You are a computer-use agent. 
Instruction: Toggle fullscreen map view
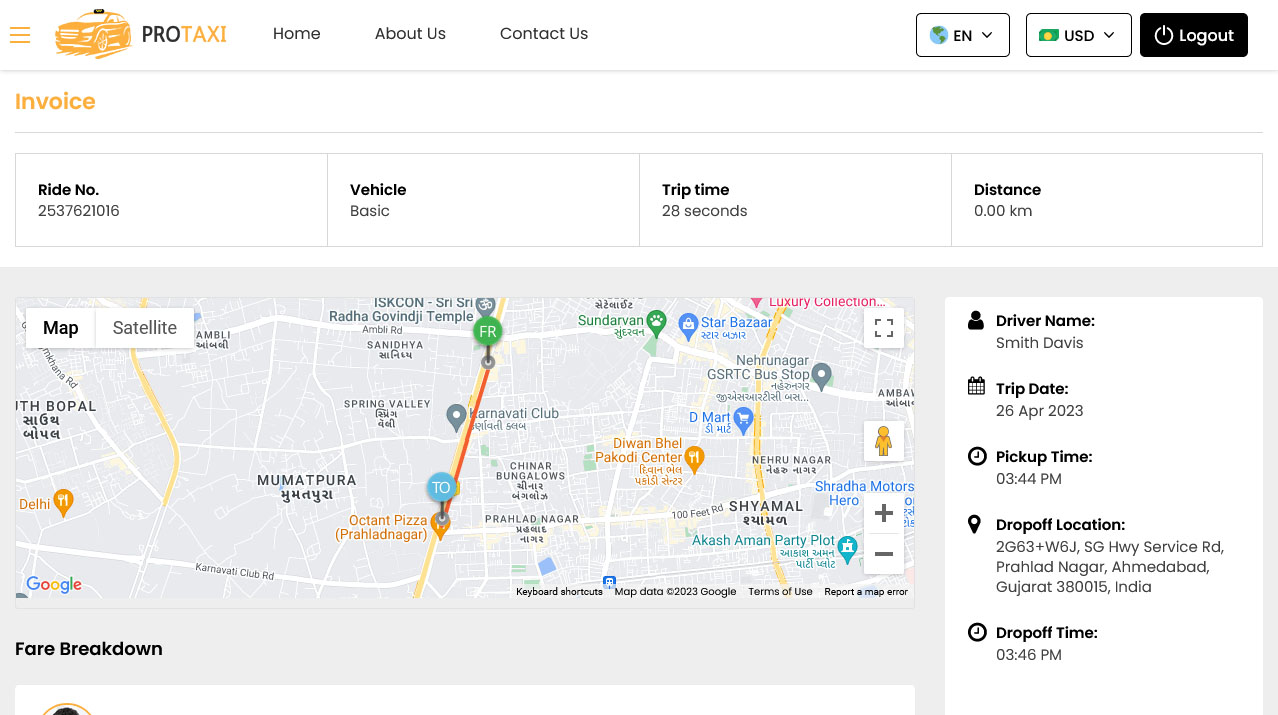[x=884, y=328]
